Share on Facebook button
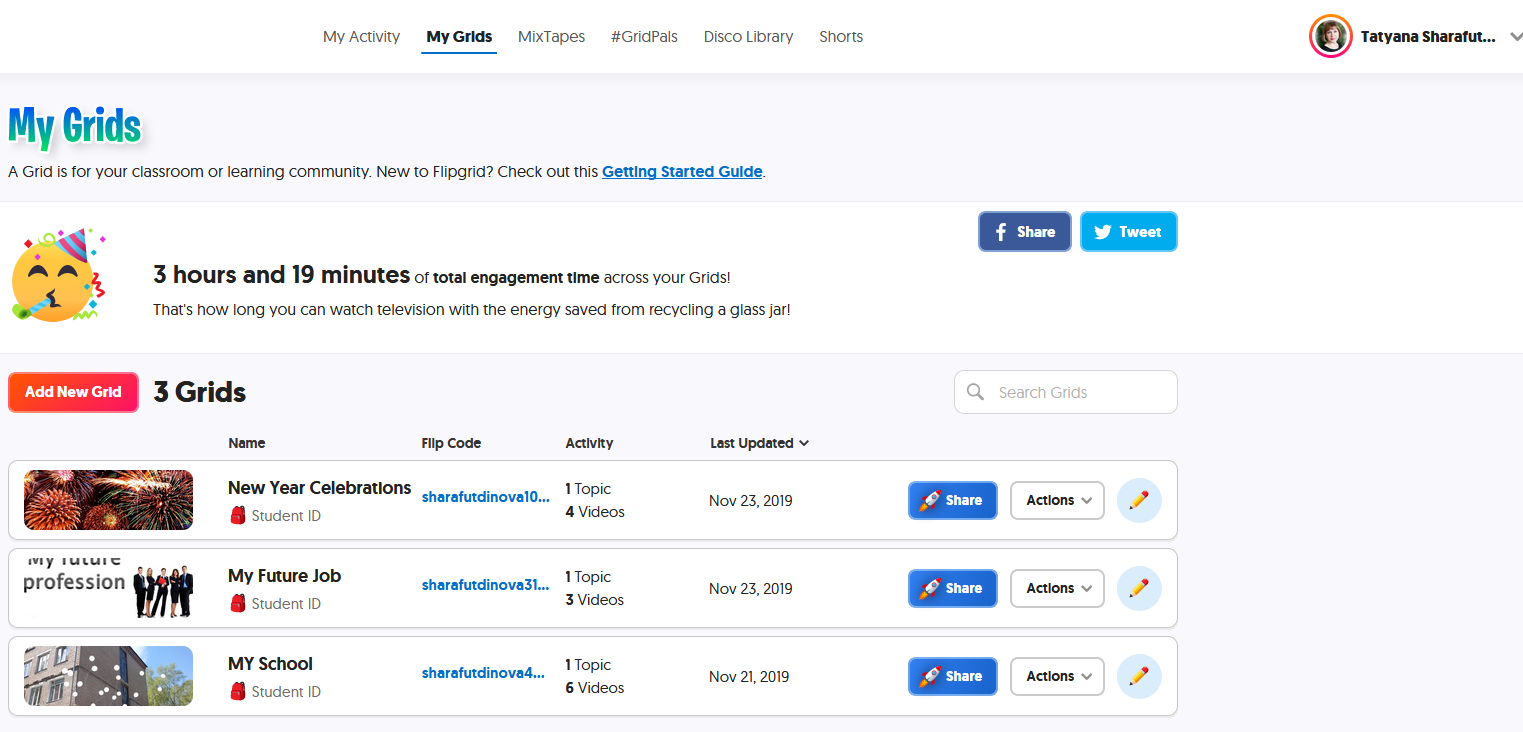This screenshot has height=732, width=1523. click(x=1025, y=232)
